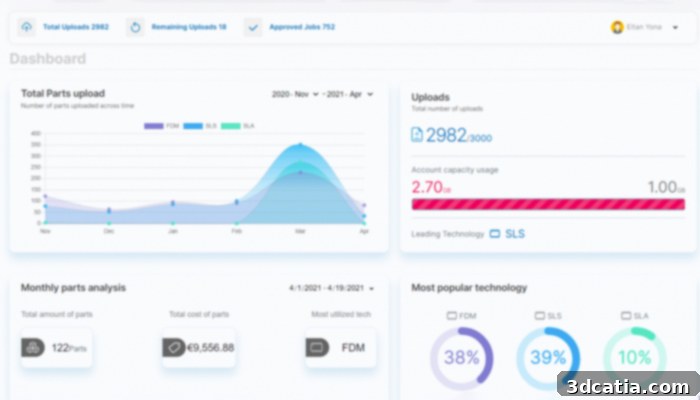Click the most utilized tech icon

point(317,347)
